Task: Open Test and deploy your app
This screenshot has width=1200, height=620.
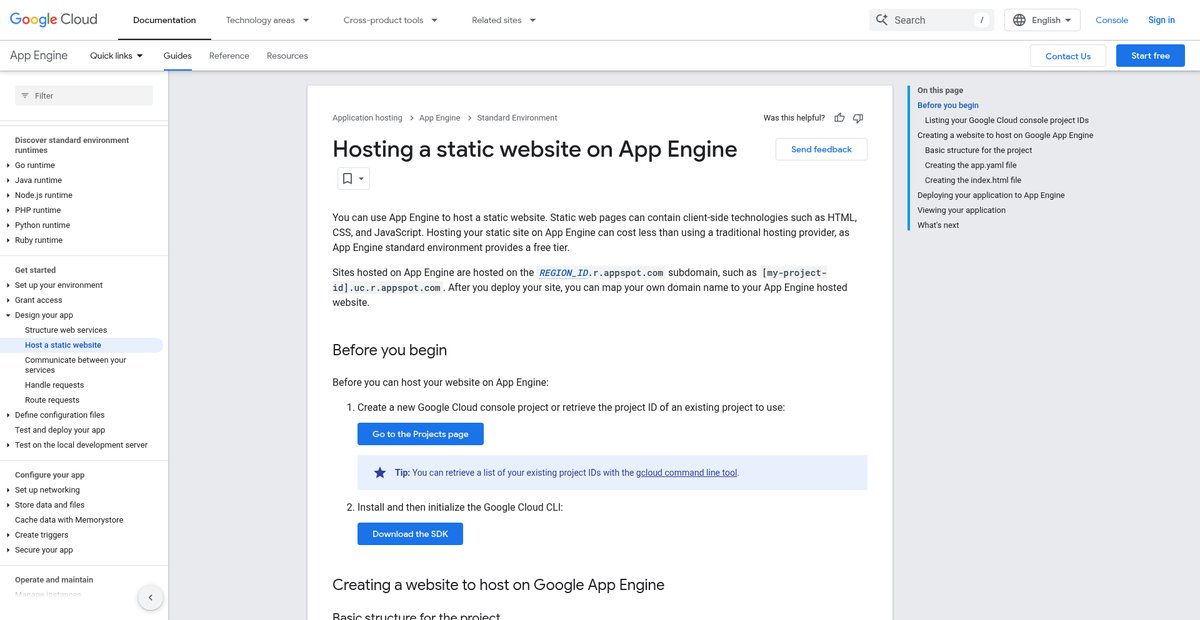Action: (x=60, y=430)
